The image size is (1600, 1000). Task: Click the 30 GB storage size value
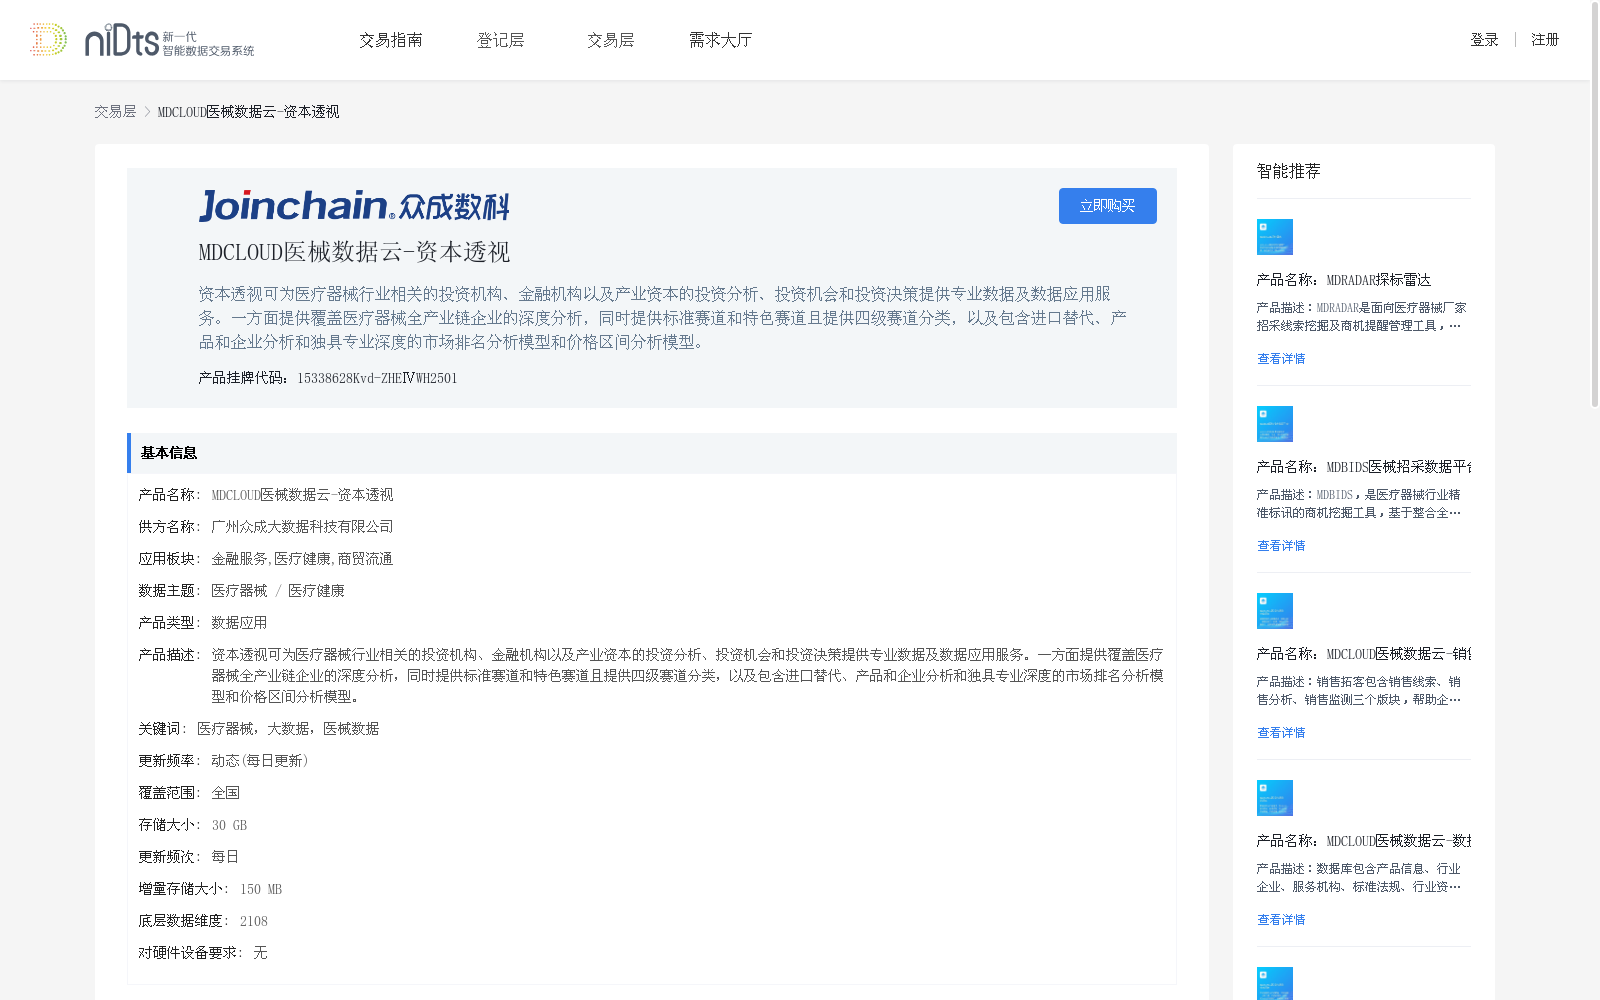tap(229, 825)
